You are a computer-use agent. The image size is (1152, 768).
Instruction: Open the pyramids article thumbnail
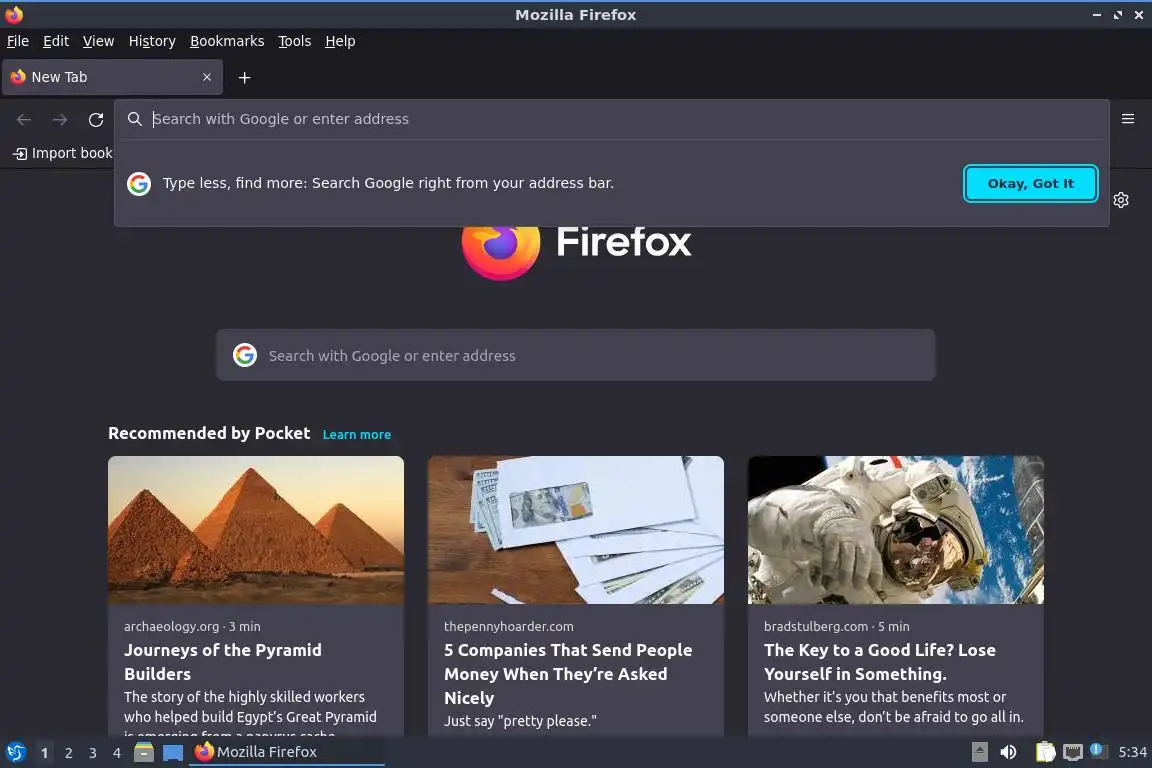point(256,530)
